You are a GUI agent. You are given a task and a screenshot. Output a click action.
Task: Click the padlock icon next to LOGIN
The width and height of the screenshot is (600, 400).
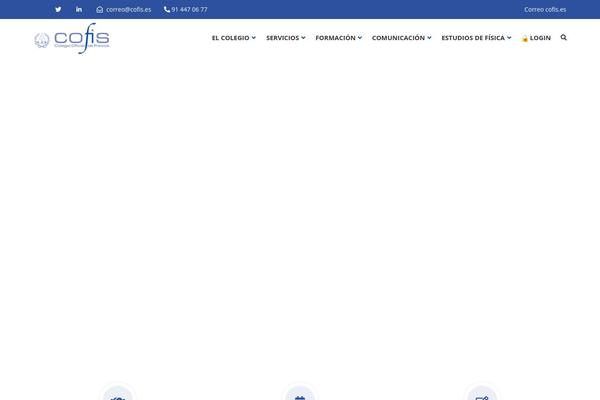pos(525,38)
